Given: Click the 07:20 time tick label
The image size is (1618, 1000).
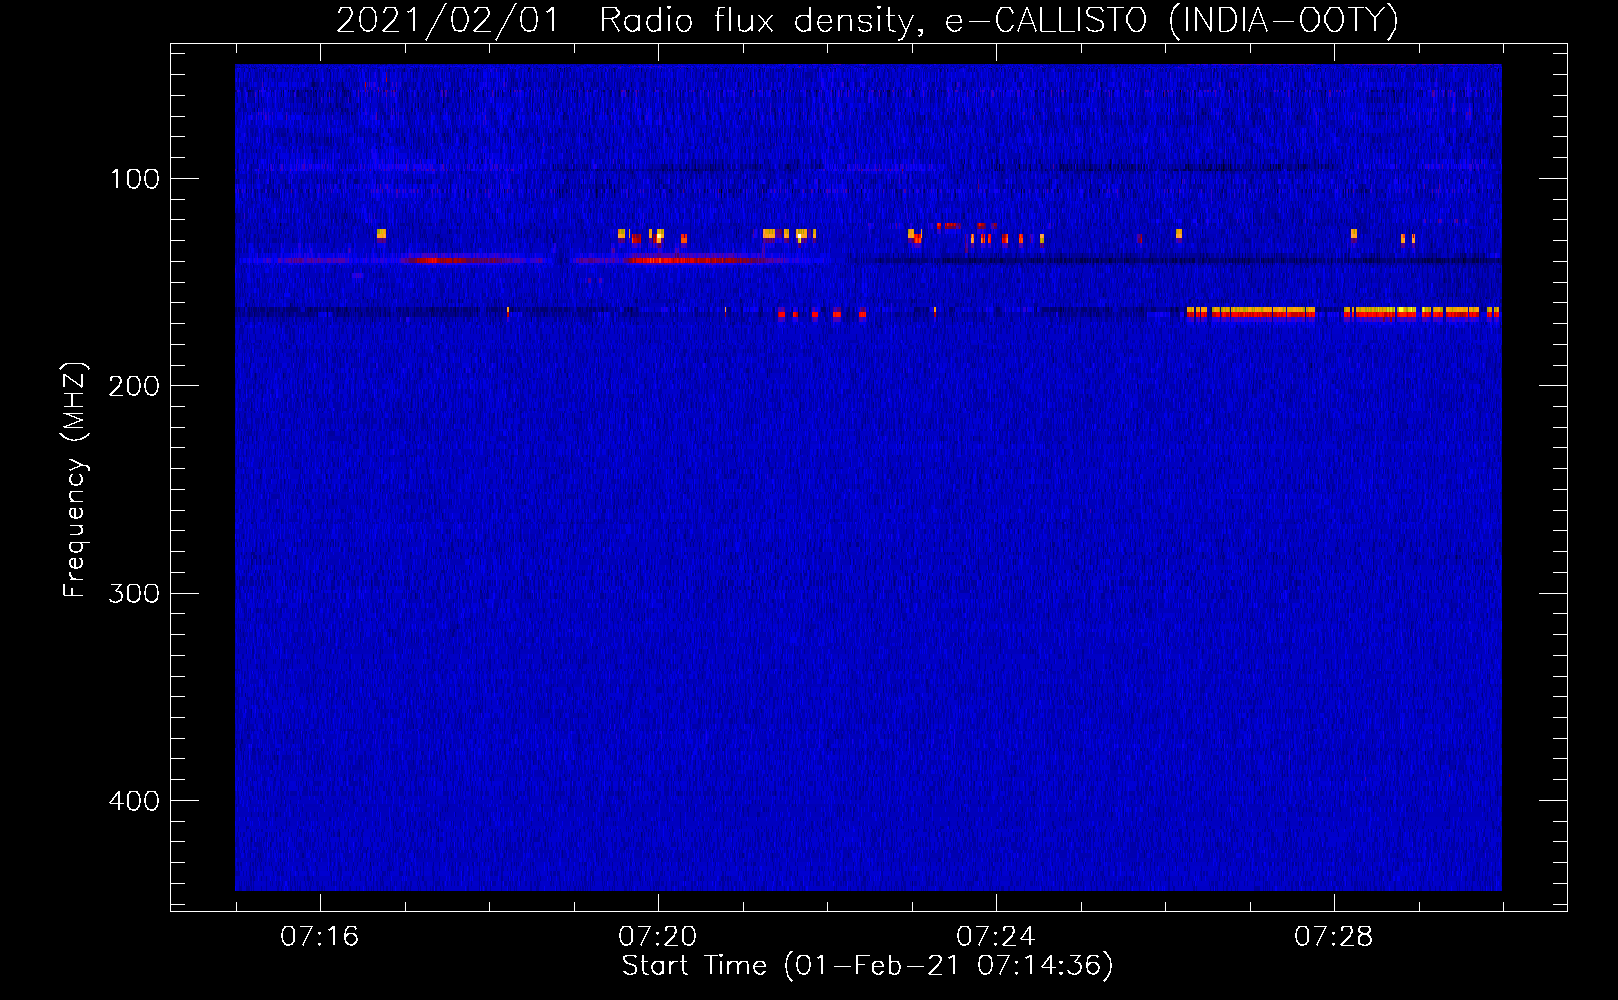Looking at the screenshot, I should 657,937.
